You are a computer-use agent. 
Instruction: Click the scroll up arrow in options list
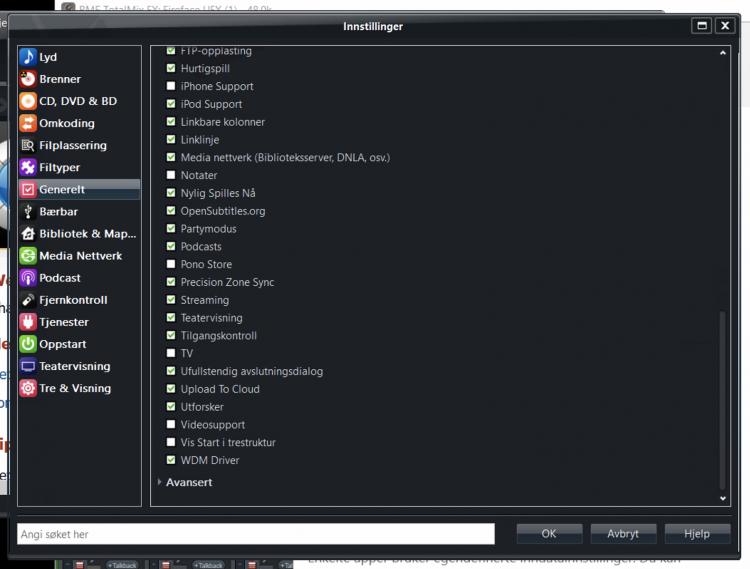pos(723,53)
